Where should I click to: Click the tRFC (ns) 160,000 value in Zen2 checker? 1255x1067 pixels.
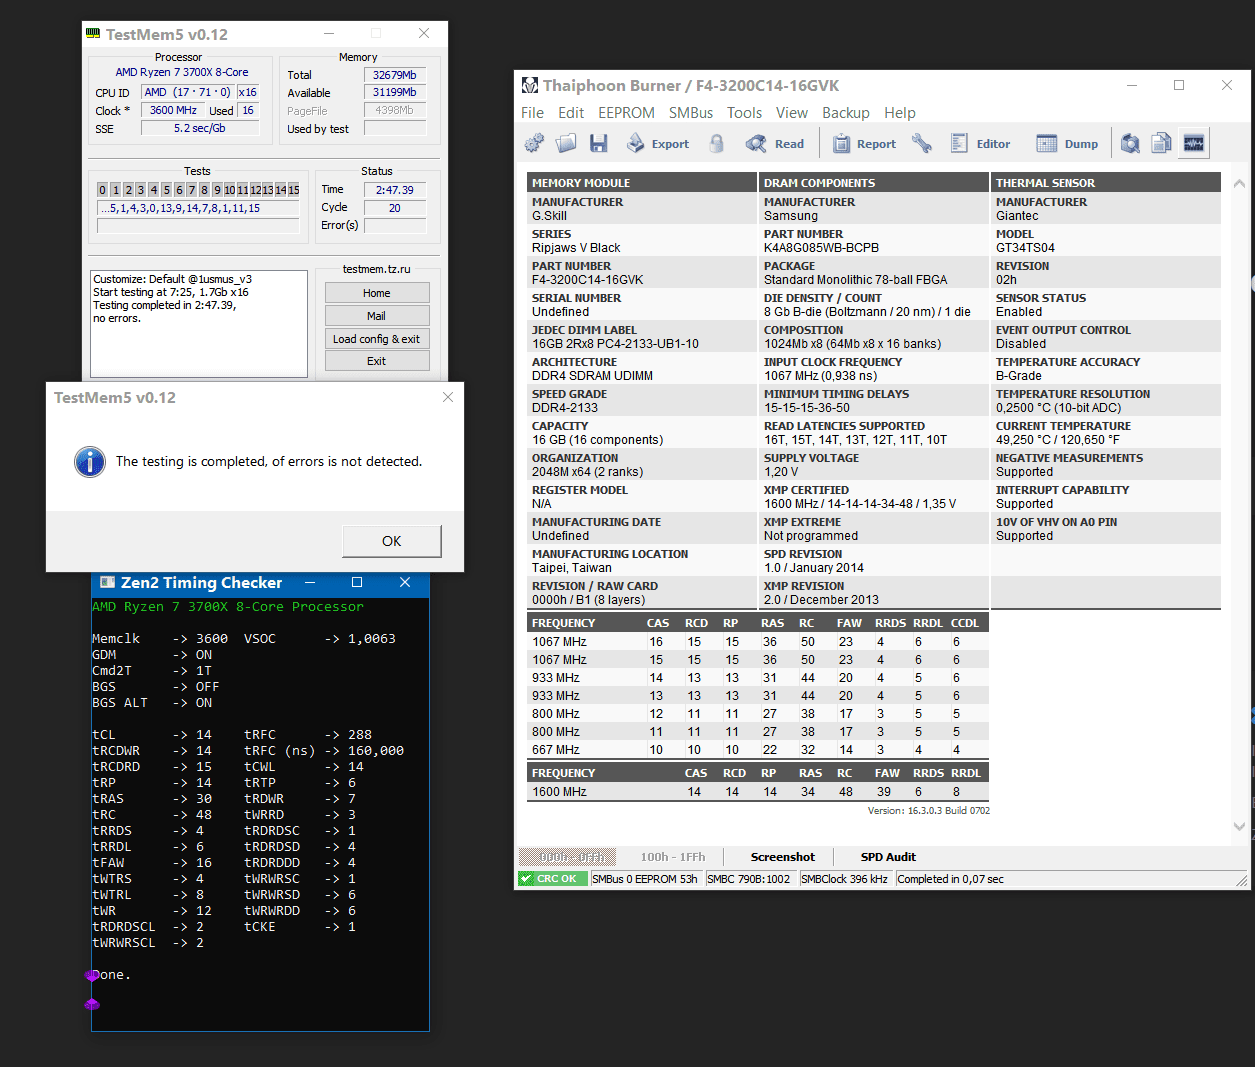(376, 750)
